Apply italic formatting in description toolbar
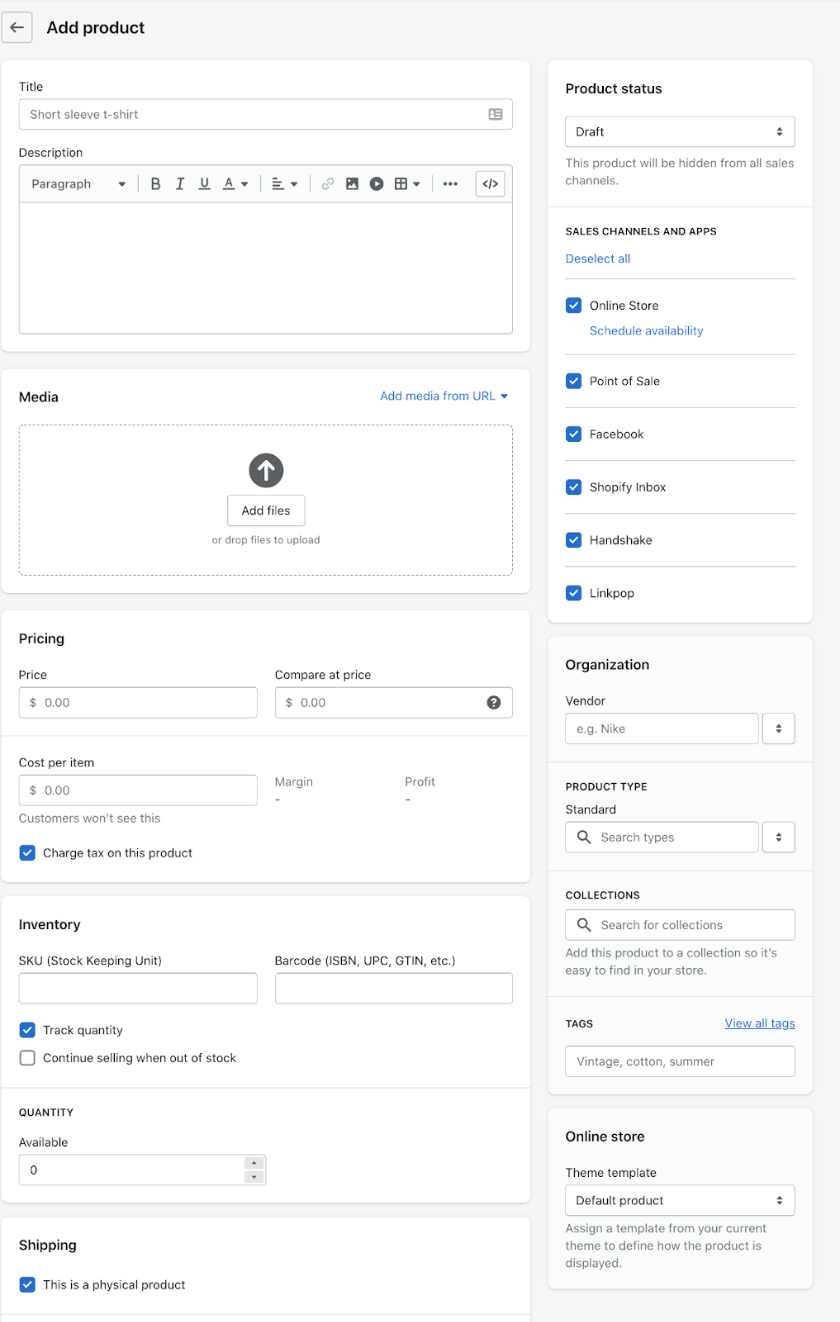Screen dimensions: 840x1322 pos(180,184)
